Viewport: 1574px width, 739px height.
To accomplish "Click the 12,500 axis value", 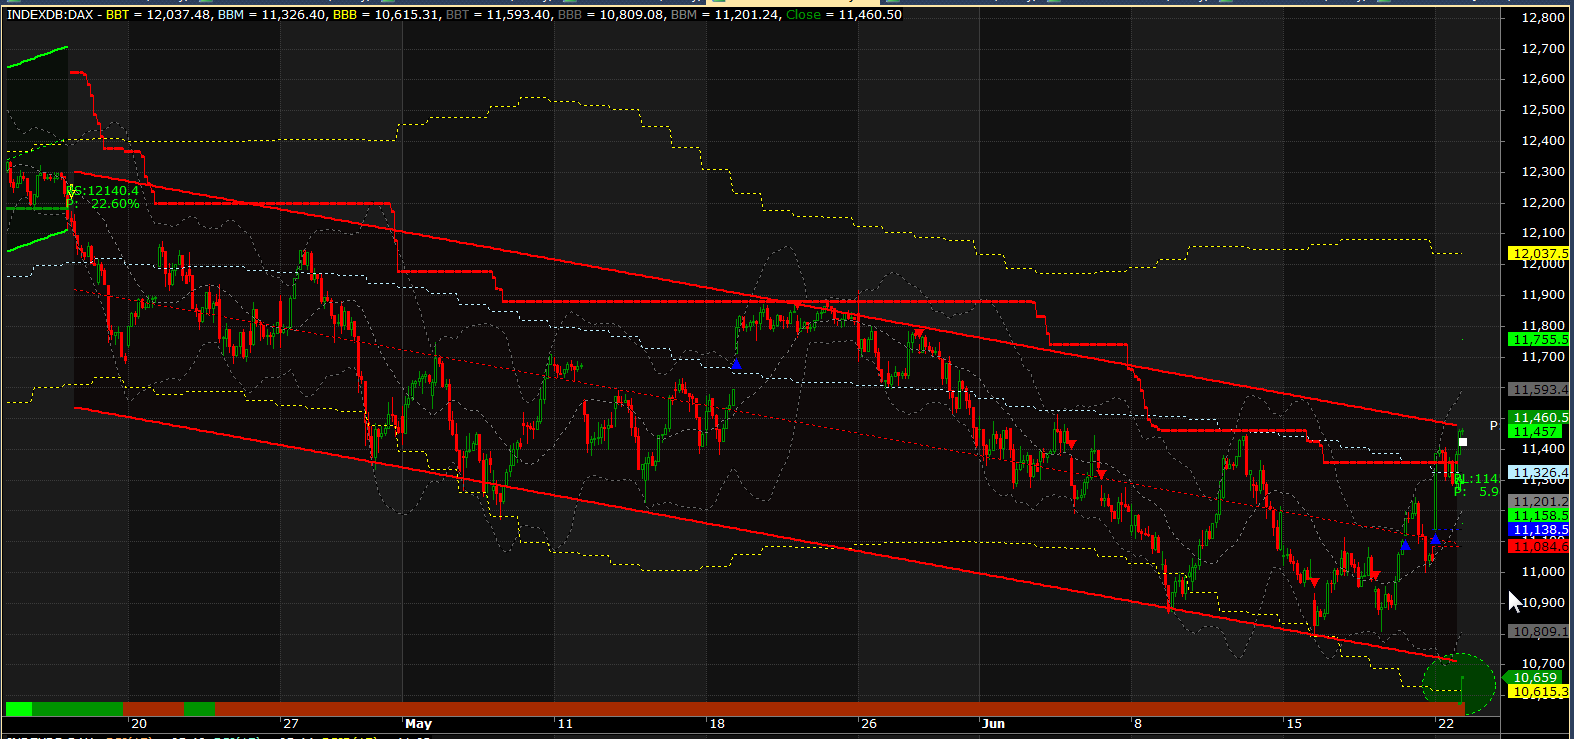I will tap(1542, 110).
